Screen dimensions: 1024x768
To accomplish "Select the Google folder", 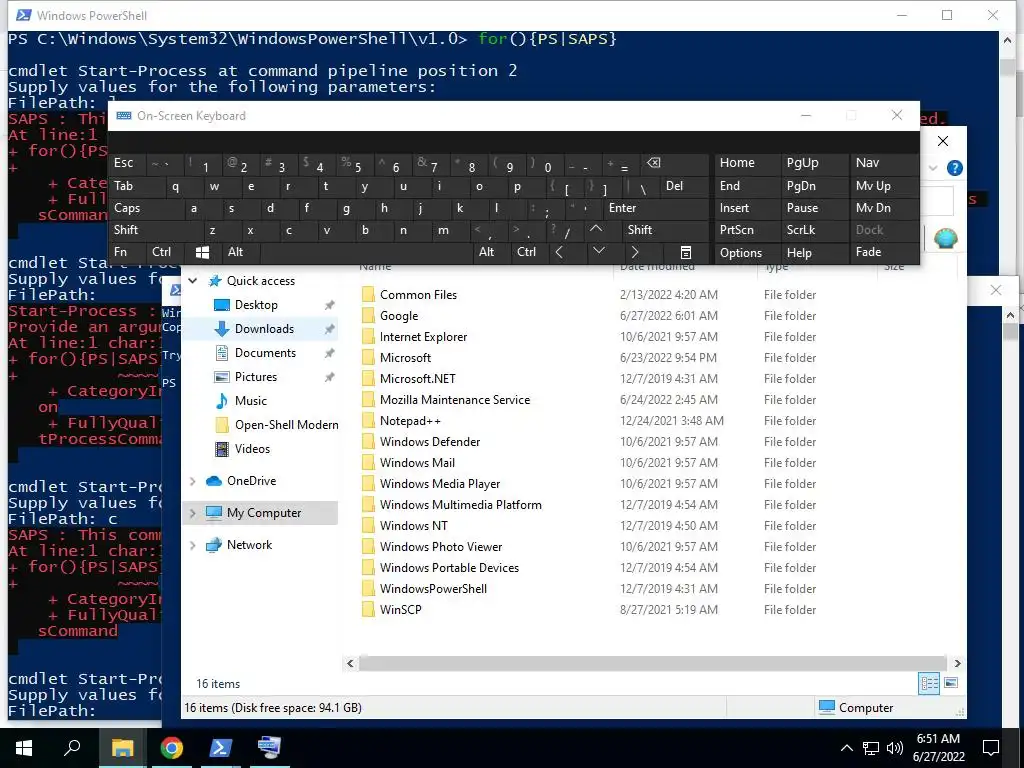I will pyautogui.click(x=398, y=315).
